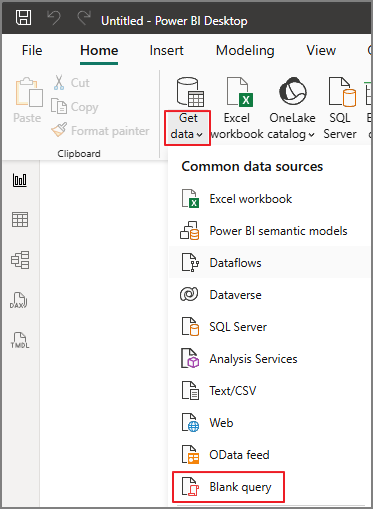Click the Excel workbook ribbon button
This screenshot has width=373, height=509.
pos(237,108)
